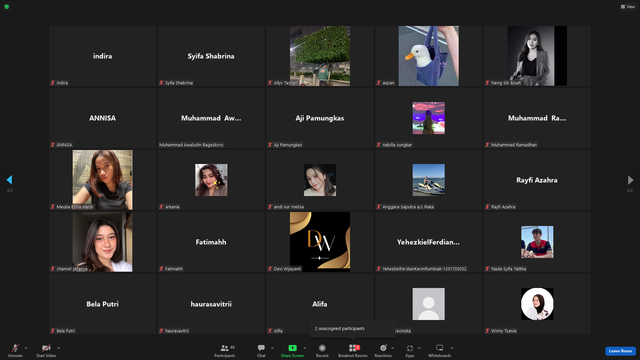Select channel zefanya's photo tile
This screenshot has height=360, width=640.
(102, 242)
